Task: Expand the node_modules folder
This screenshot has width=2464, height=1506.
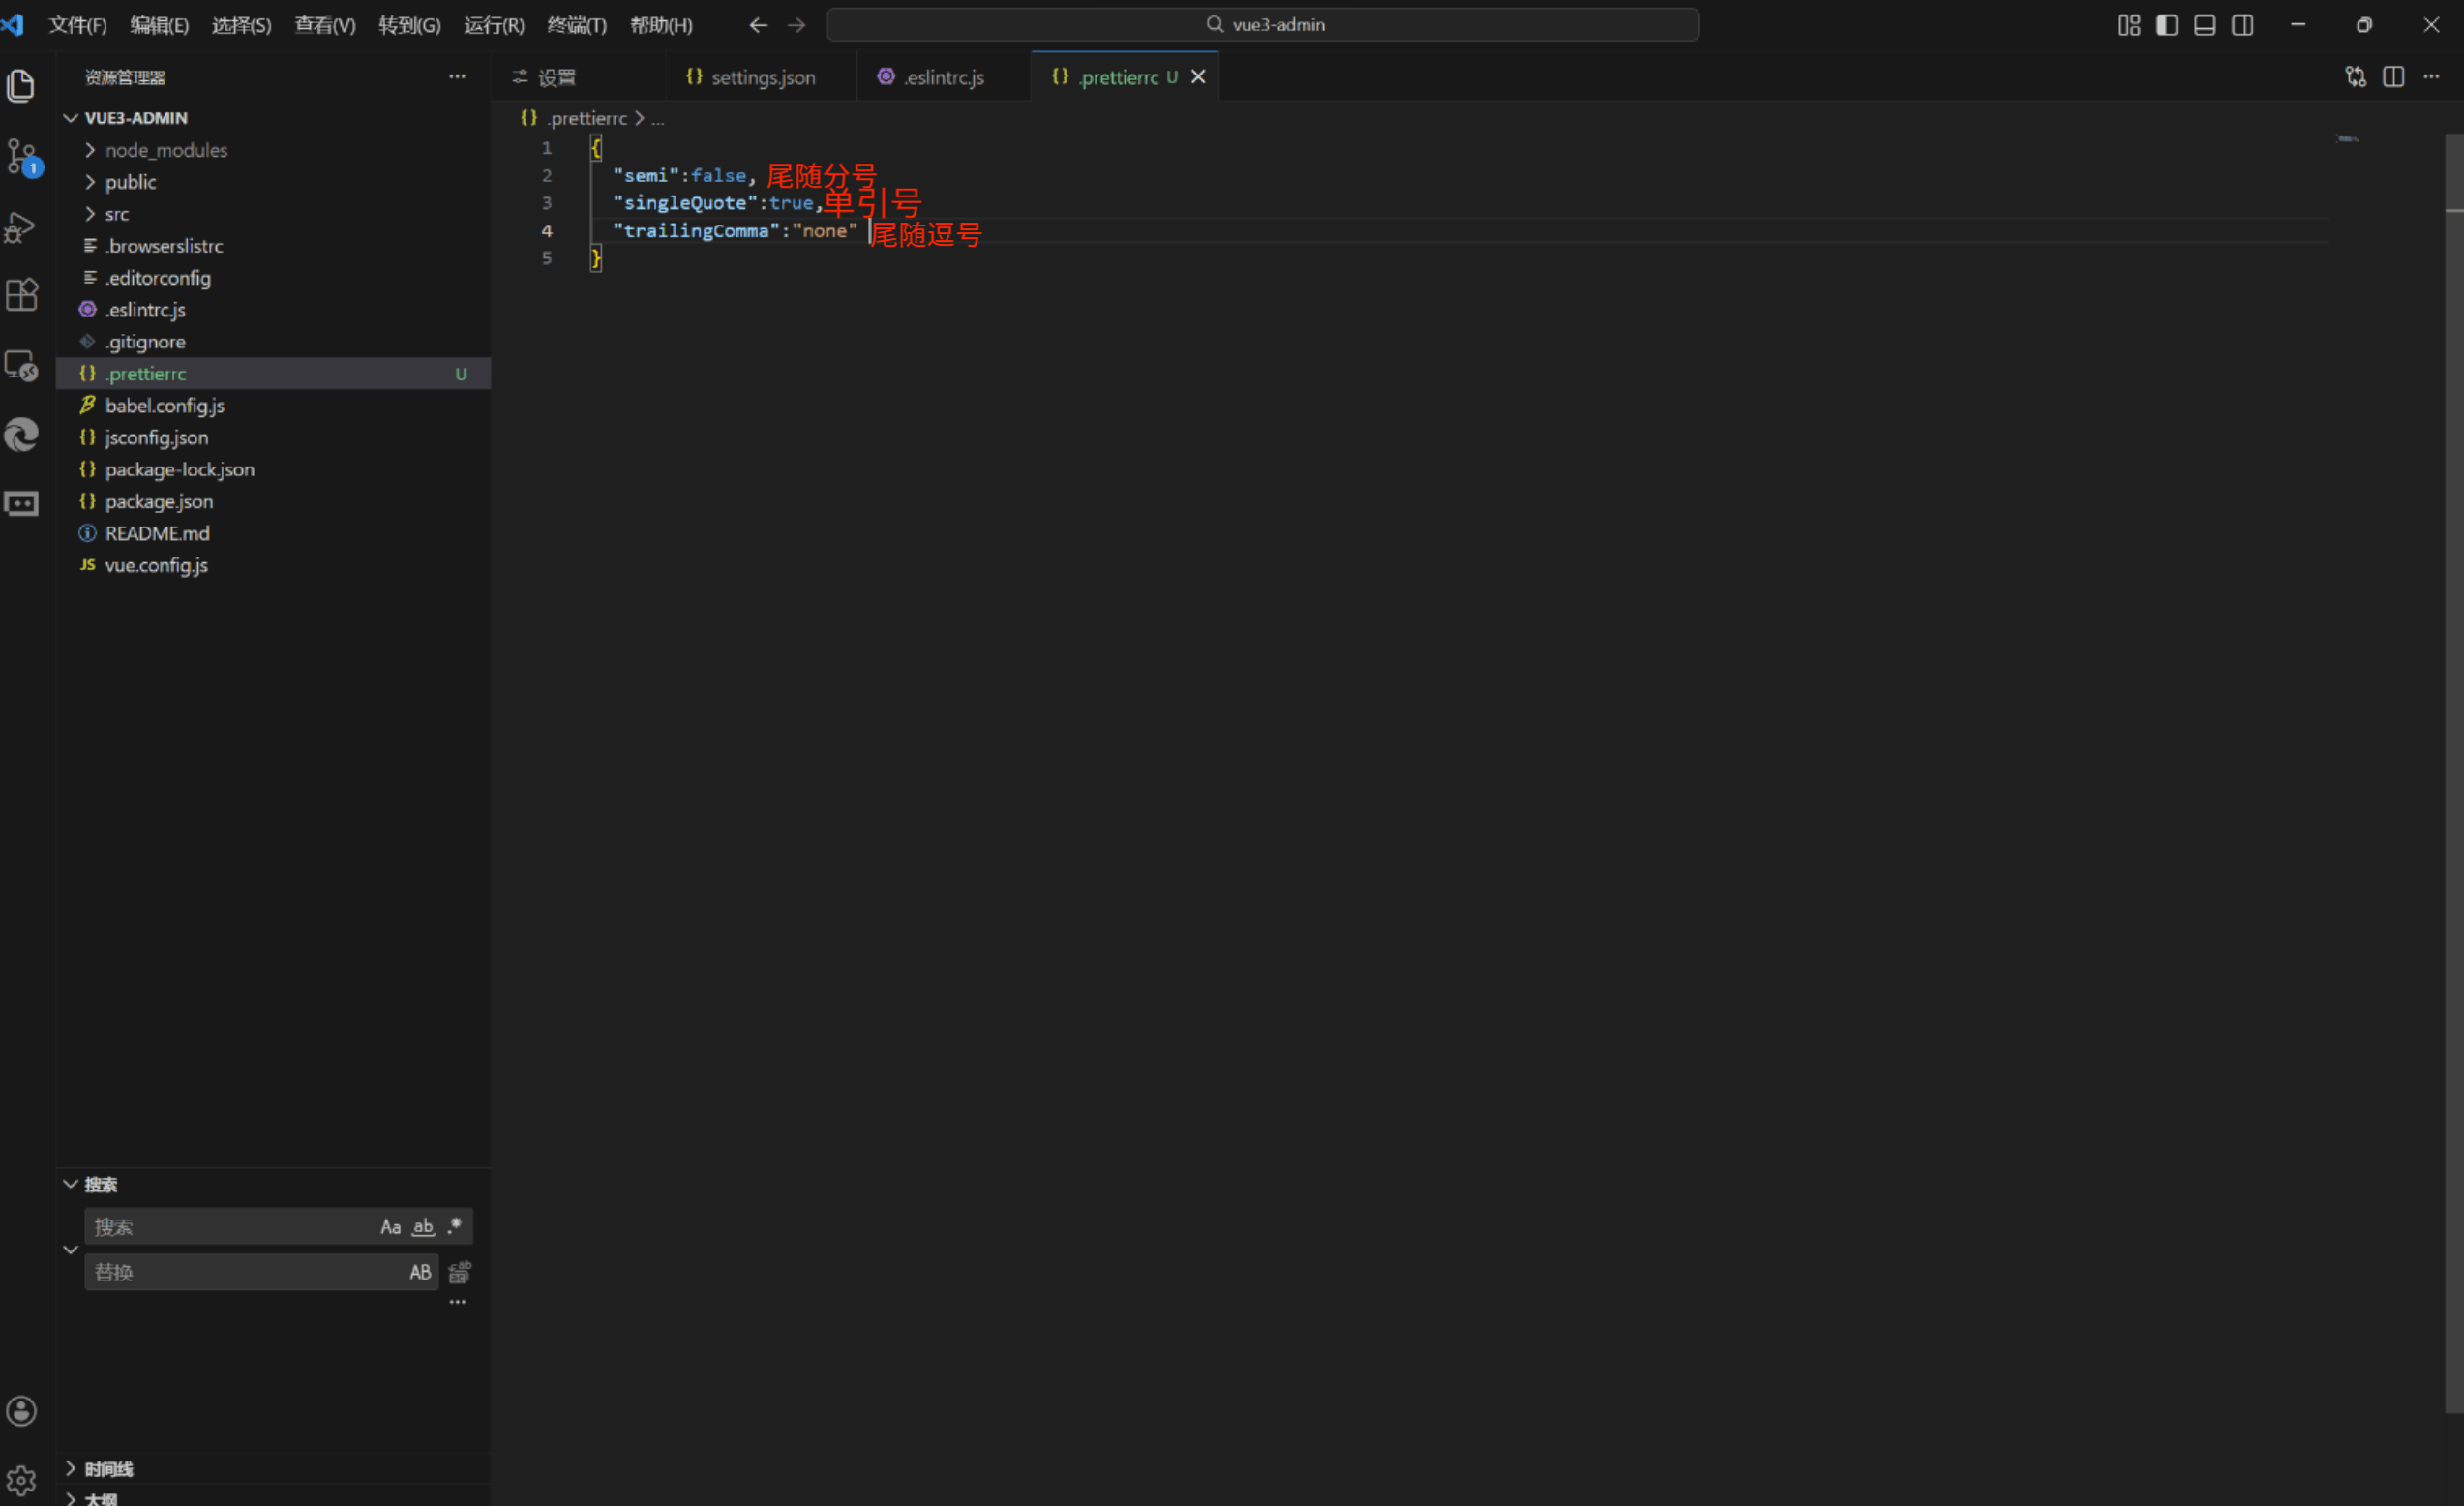Action: pyautogui.click(x=166, y=150)
